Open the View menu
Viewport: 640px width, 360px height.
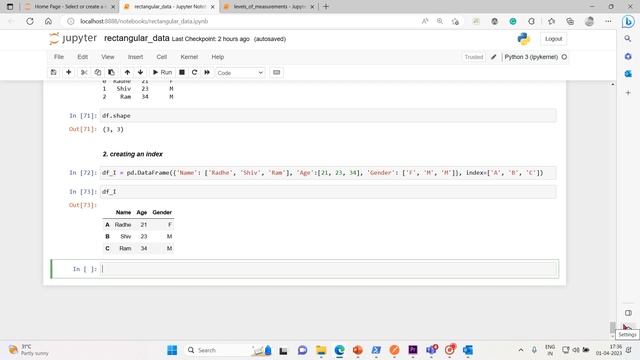[x=108, y=57]
